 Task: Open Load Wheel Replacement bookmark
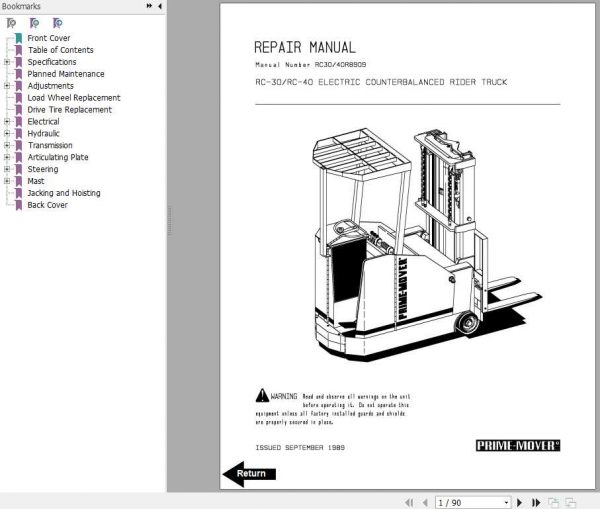point(73,98)
